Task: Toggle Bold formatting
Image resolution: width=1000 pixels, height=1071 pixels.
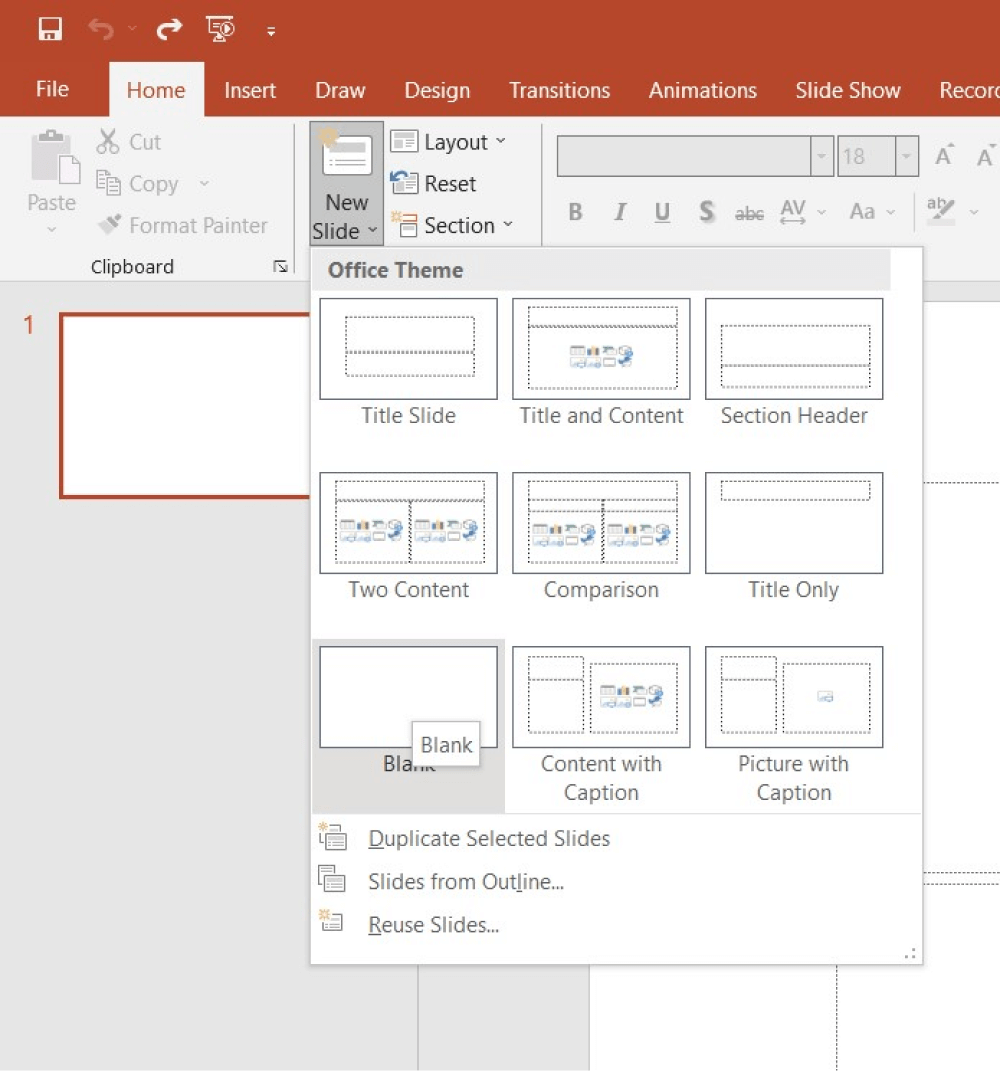Action: [x=575, y=212]
